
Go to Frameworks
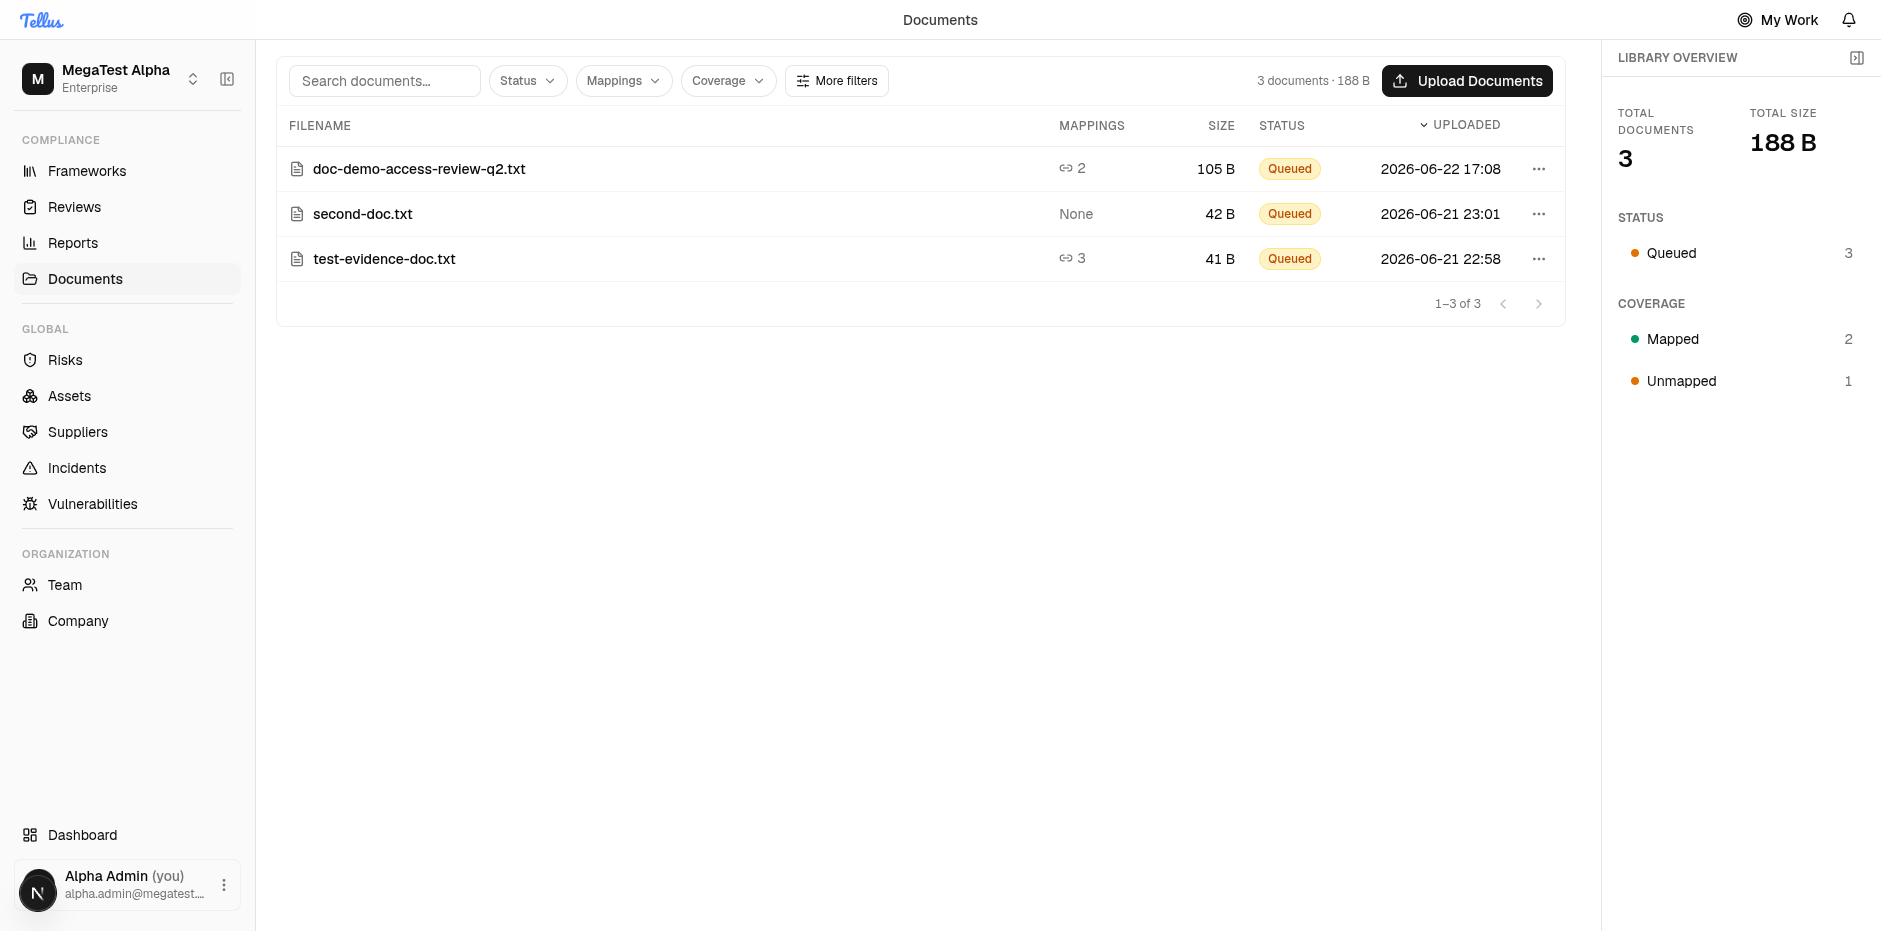click(128, 171)
